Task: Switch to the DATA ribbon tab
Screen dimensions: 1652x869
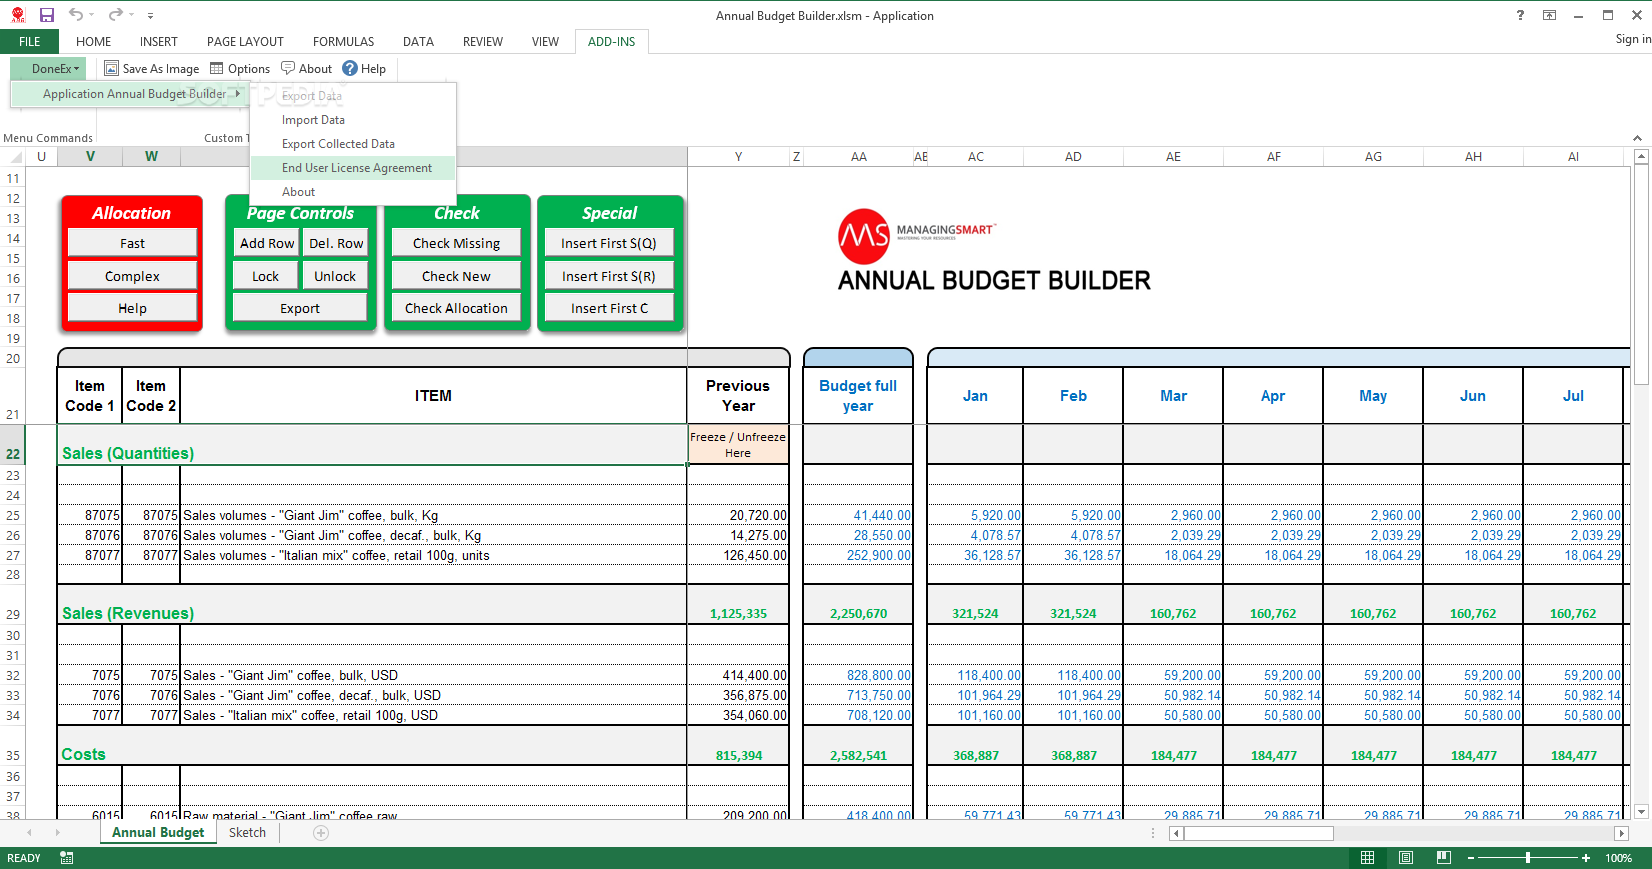Action: pyautogui.click(x=418, y=42)
